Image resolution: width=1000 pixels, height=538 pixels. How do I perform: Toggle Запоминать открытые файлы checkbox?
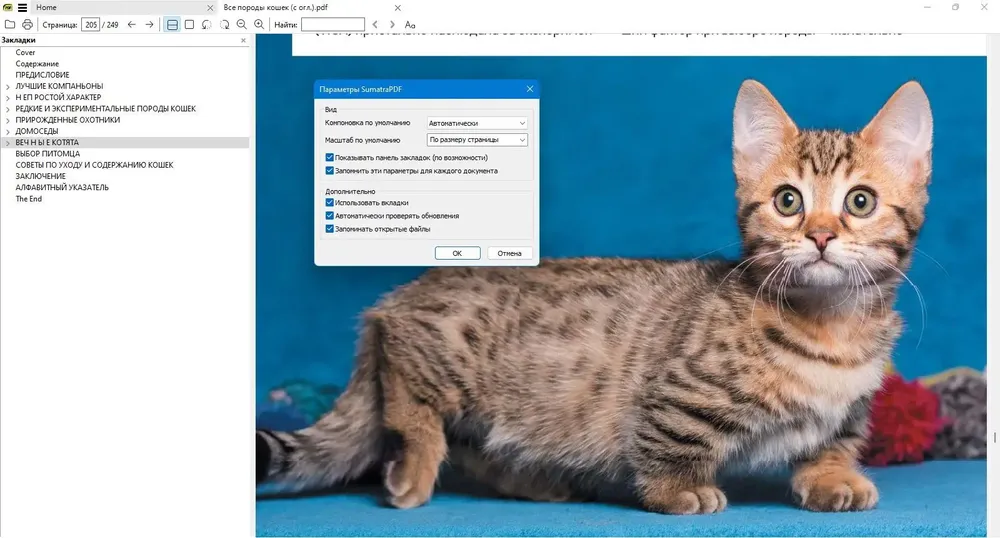(330, 229)
